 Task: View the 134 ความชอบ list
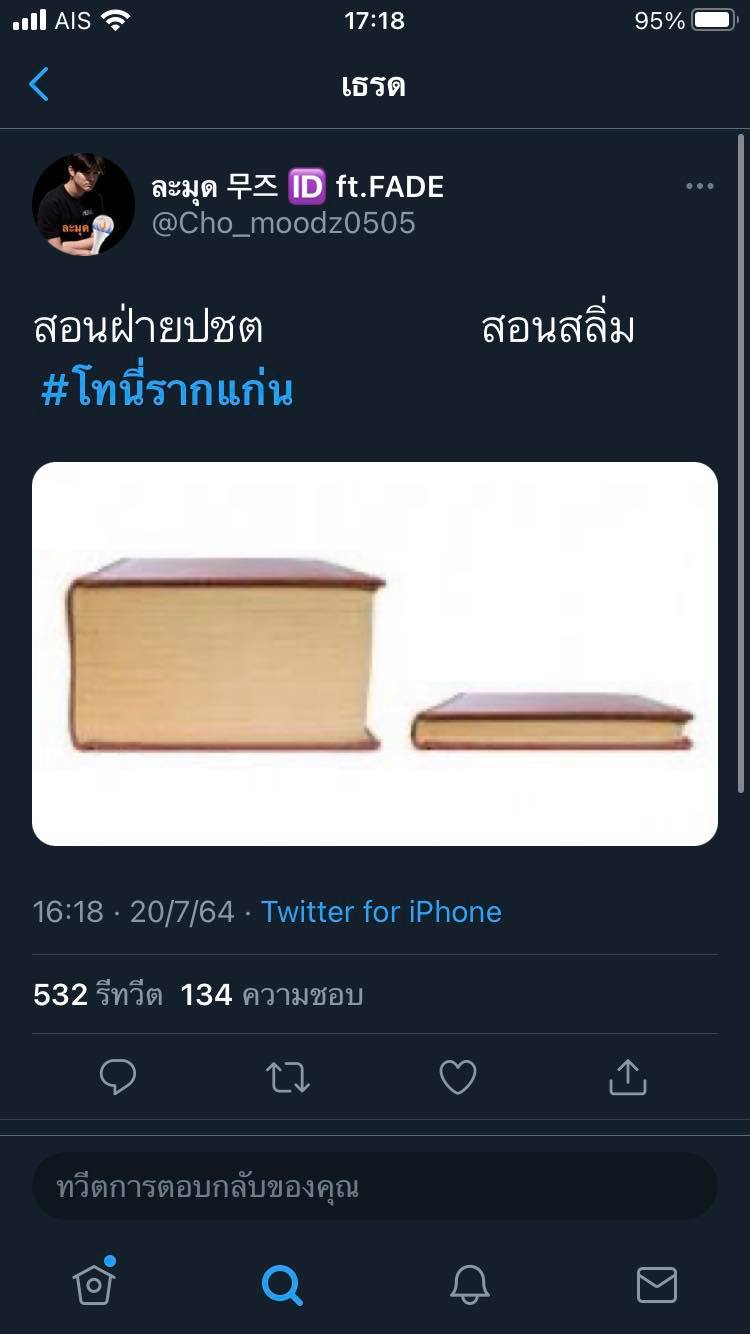tap(272, 994)
